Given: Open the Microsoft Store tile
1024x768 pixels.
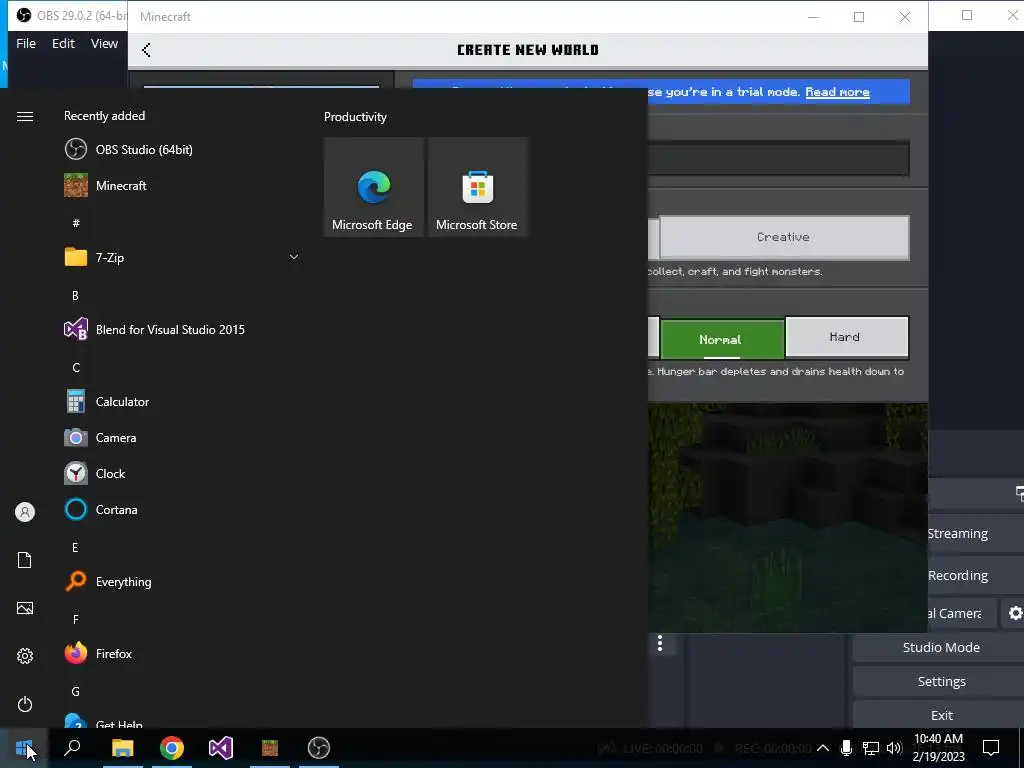Looking at the screenshot, I should pyautogui.click(x=477, y=187).
